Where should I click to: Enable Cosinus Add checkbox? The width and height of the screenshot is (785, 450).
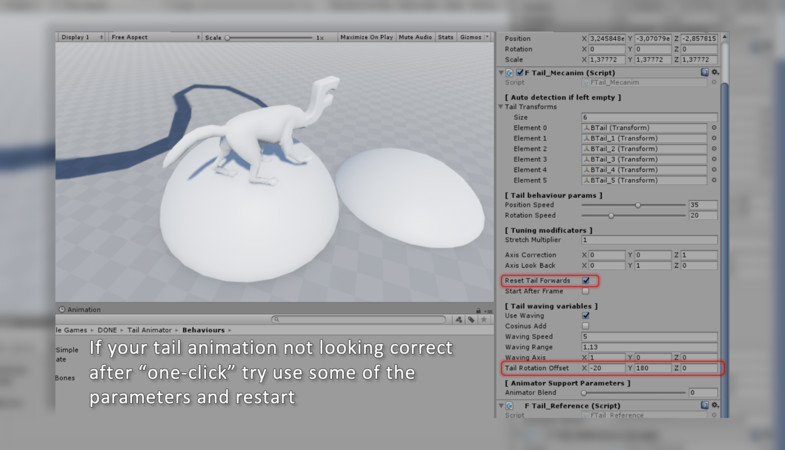tap(586, 326)
